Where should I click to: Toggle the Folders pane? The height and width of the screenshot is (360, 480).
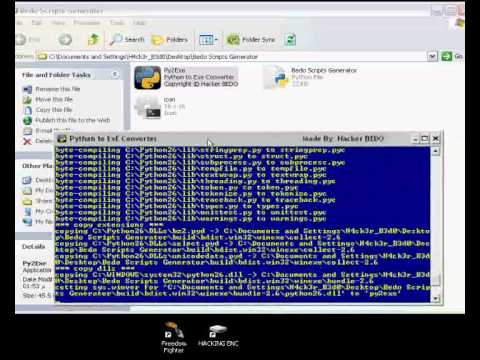[170, 40]
